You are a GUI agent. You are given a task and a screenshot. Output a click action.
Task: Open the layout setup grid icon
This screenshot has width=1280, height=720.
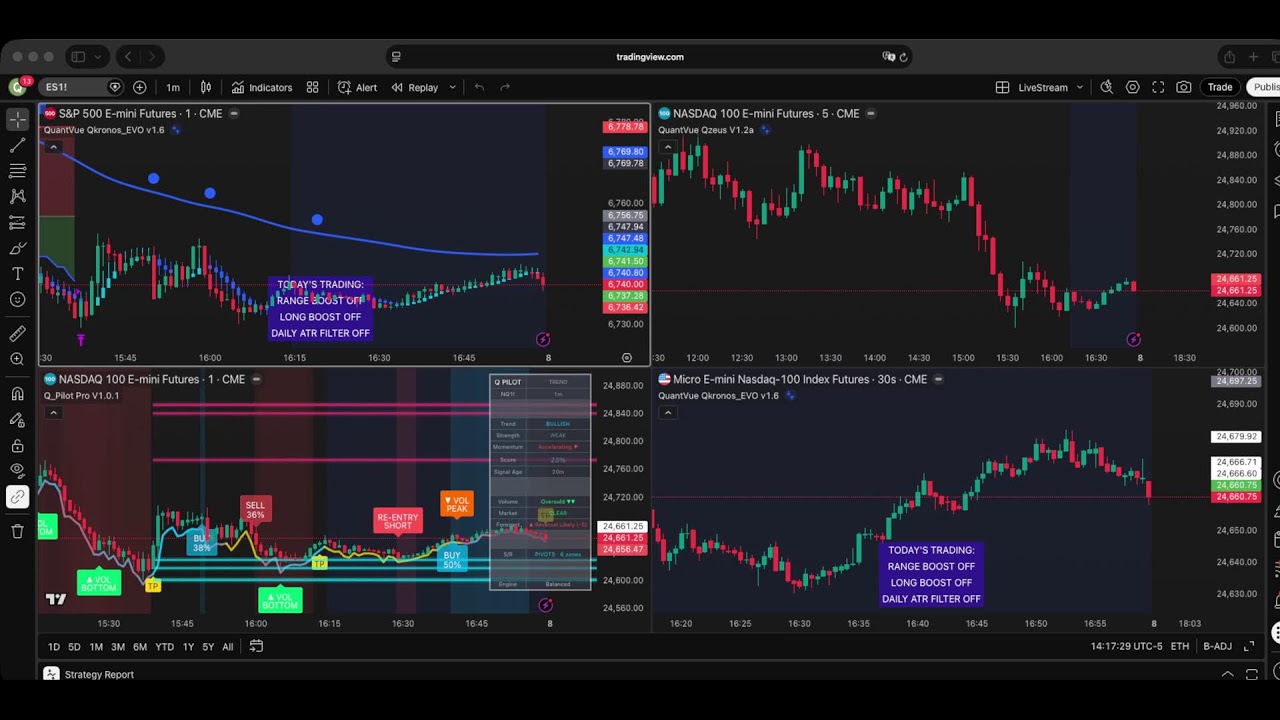[1002, 87]
